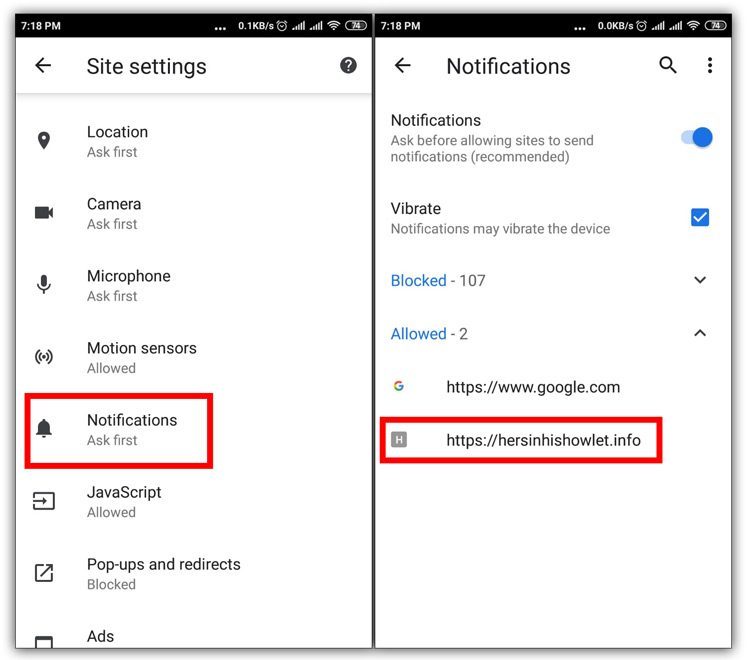Go back from the Site settings screen
Screen dimensions: 750x660
pyautogui.click(x=43, y=65)
